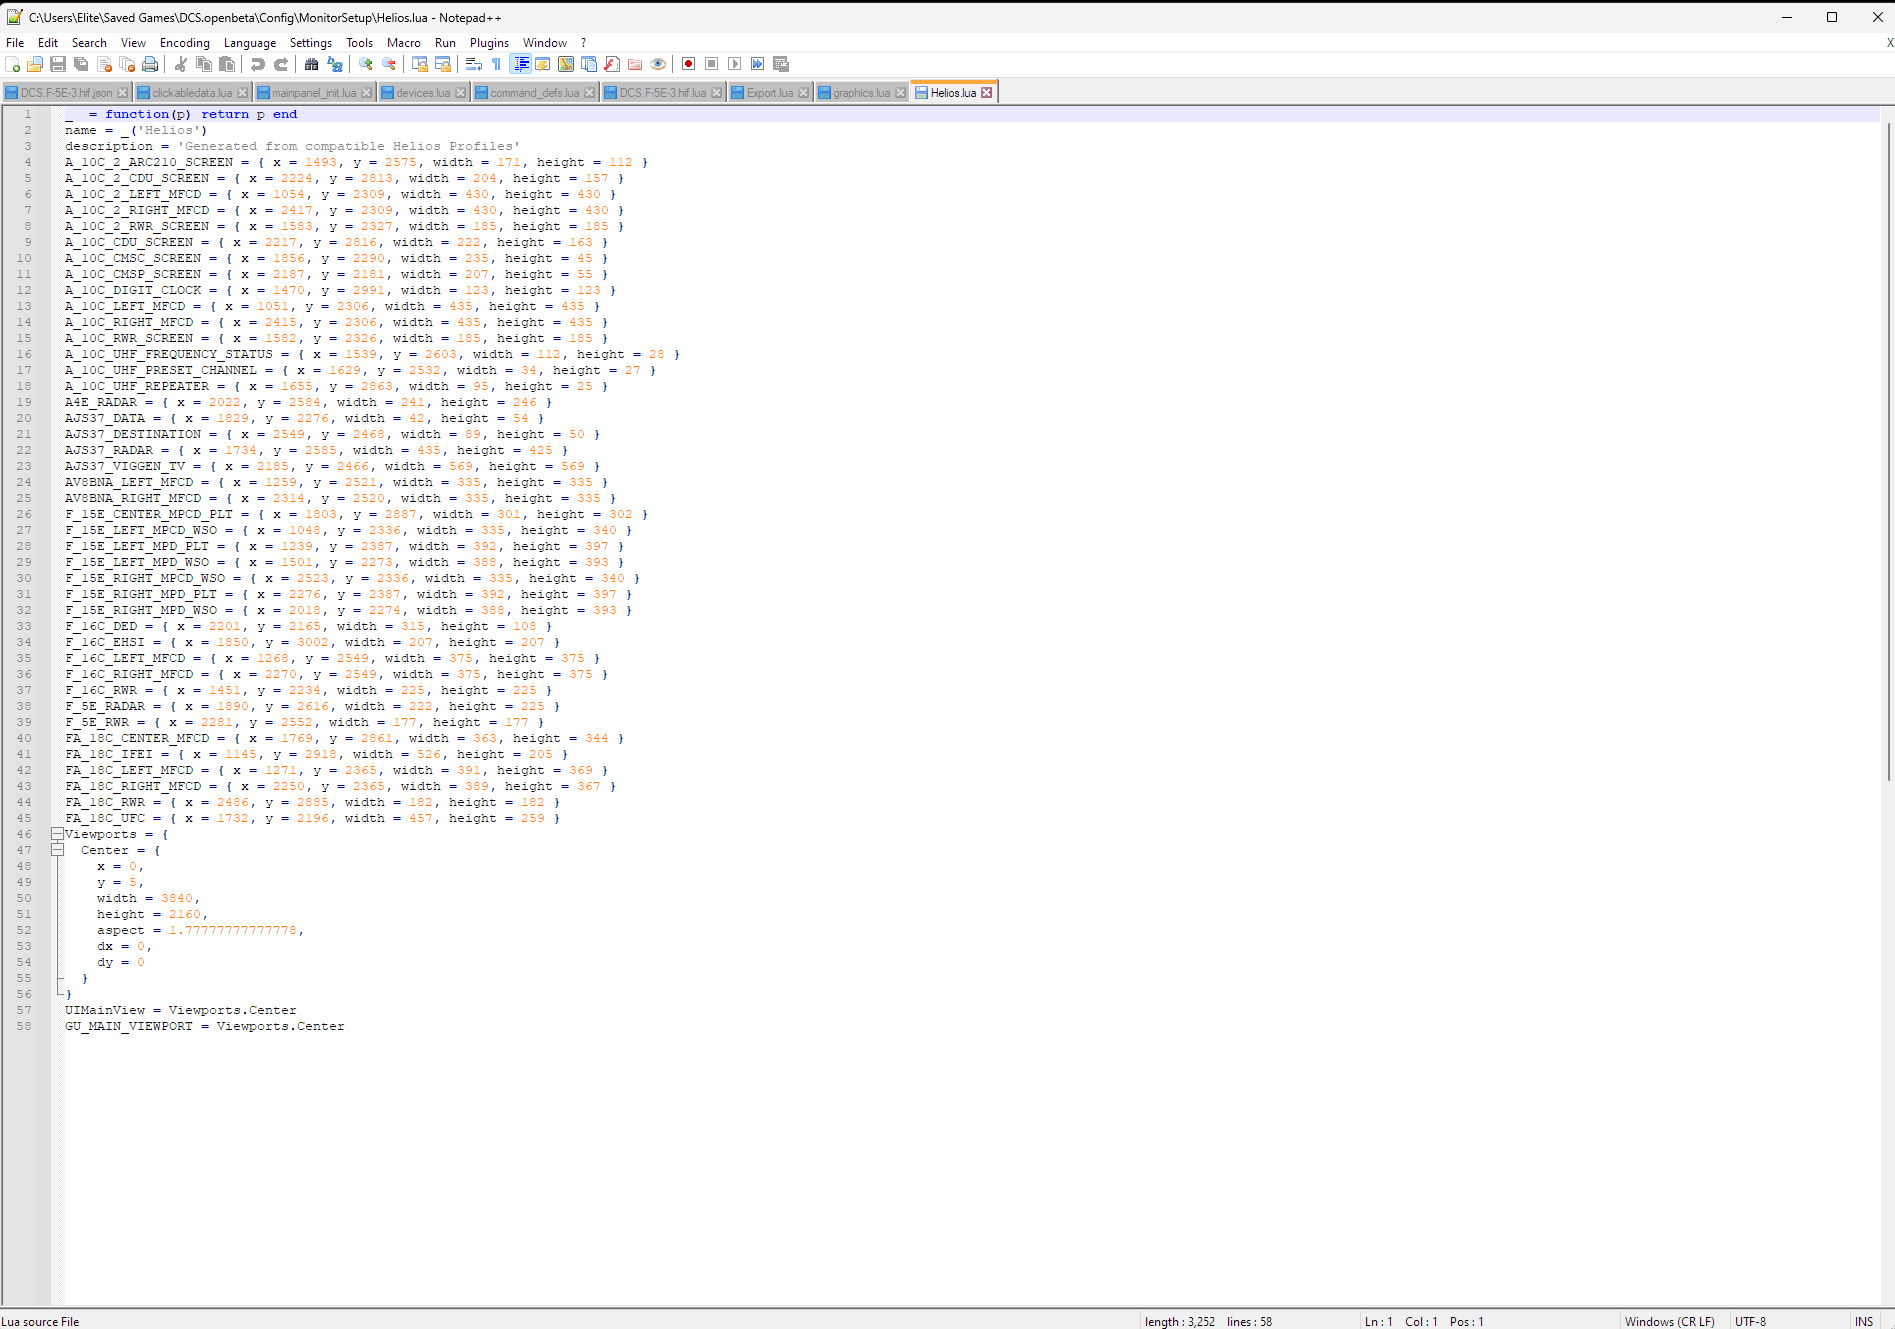This screenshot has width=1895, height=1329.
Task: Open the Language menu
Action: [250, 43]
